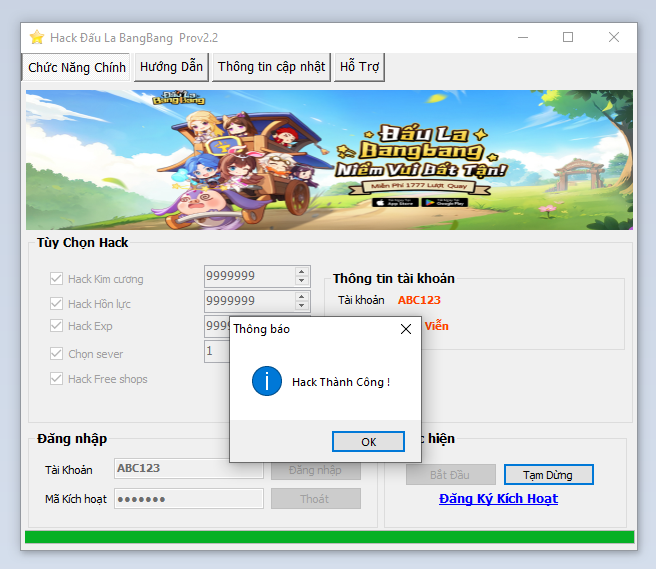Increase Kim cương value with up arrow
Image resolution: width=656 pixels, height=569 pixels.
click(301, 272)
